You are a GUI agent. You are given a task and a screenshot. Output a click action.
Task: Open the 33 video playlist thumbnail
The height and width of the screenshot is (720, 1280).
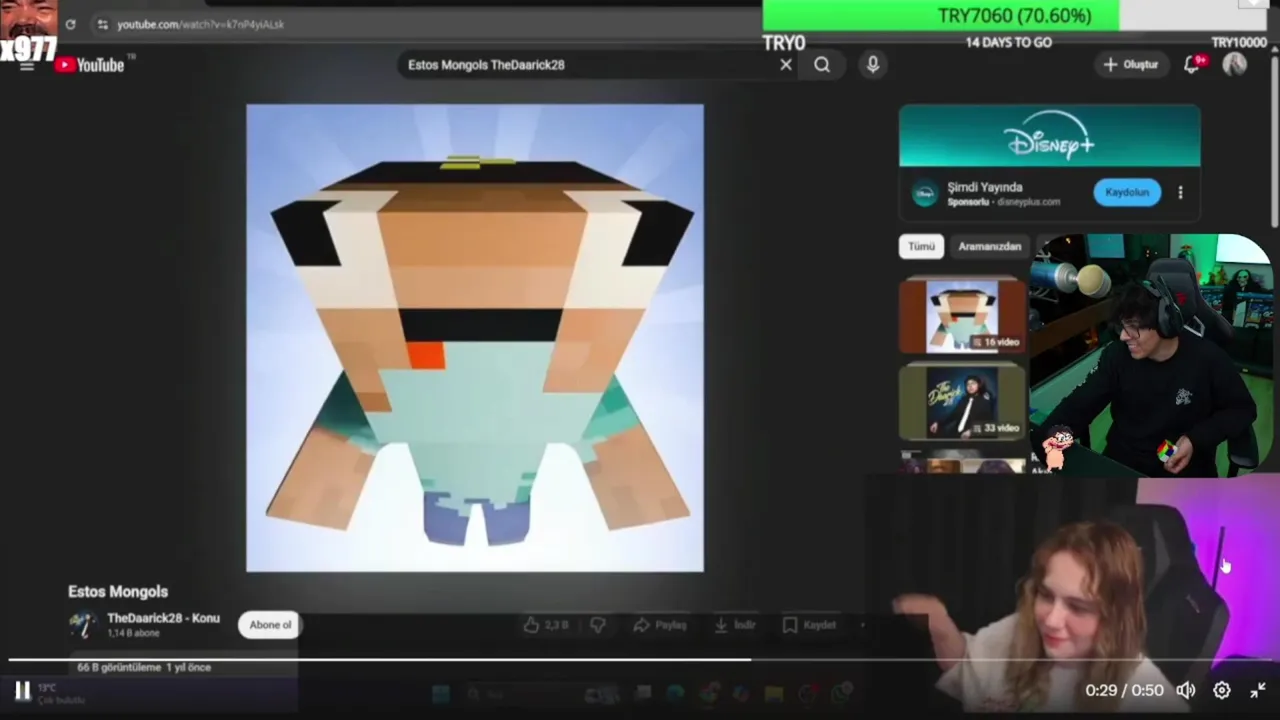(x=962, y=403)
